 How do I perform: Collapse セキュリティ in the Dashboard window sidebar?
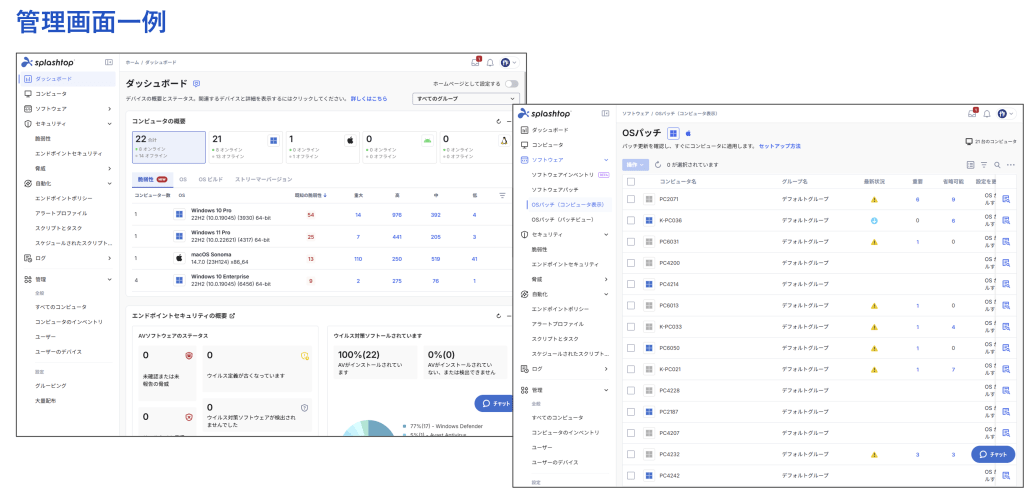click(110, 123)
